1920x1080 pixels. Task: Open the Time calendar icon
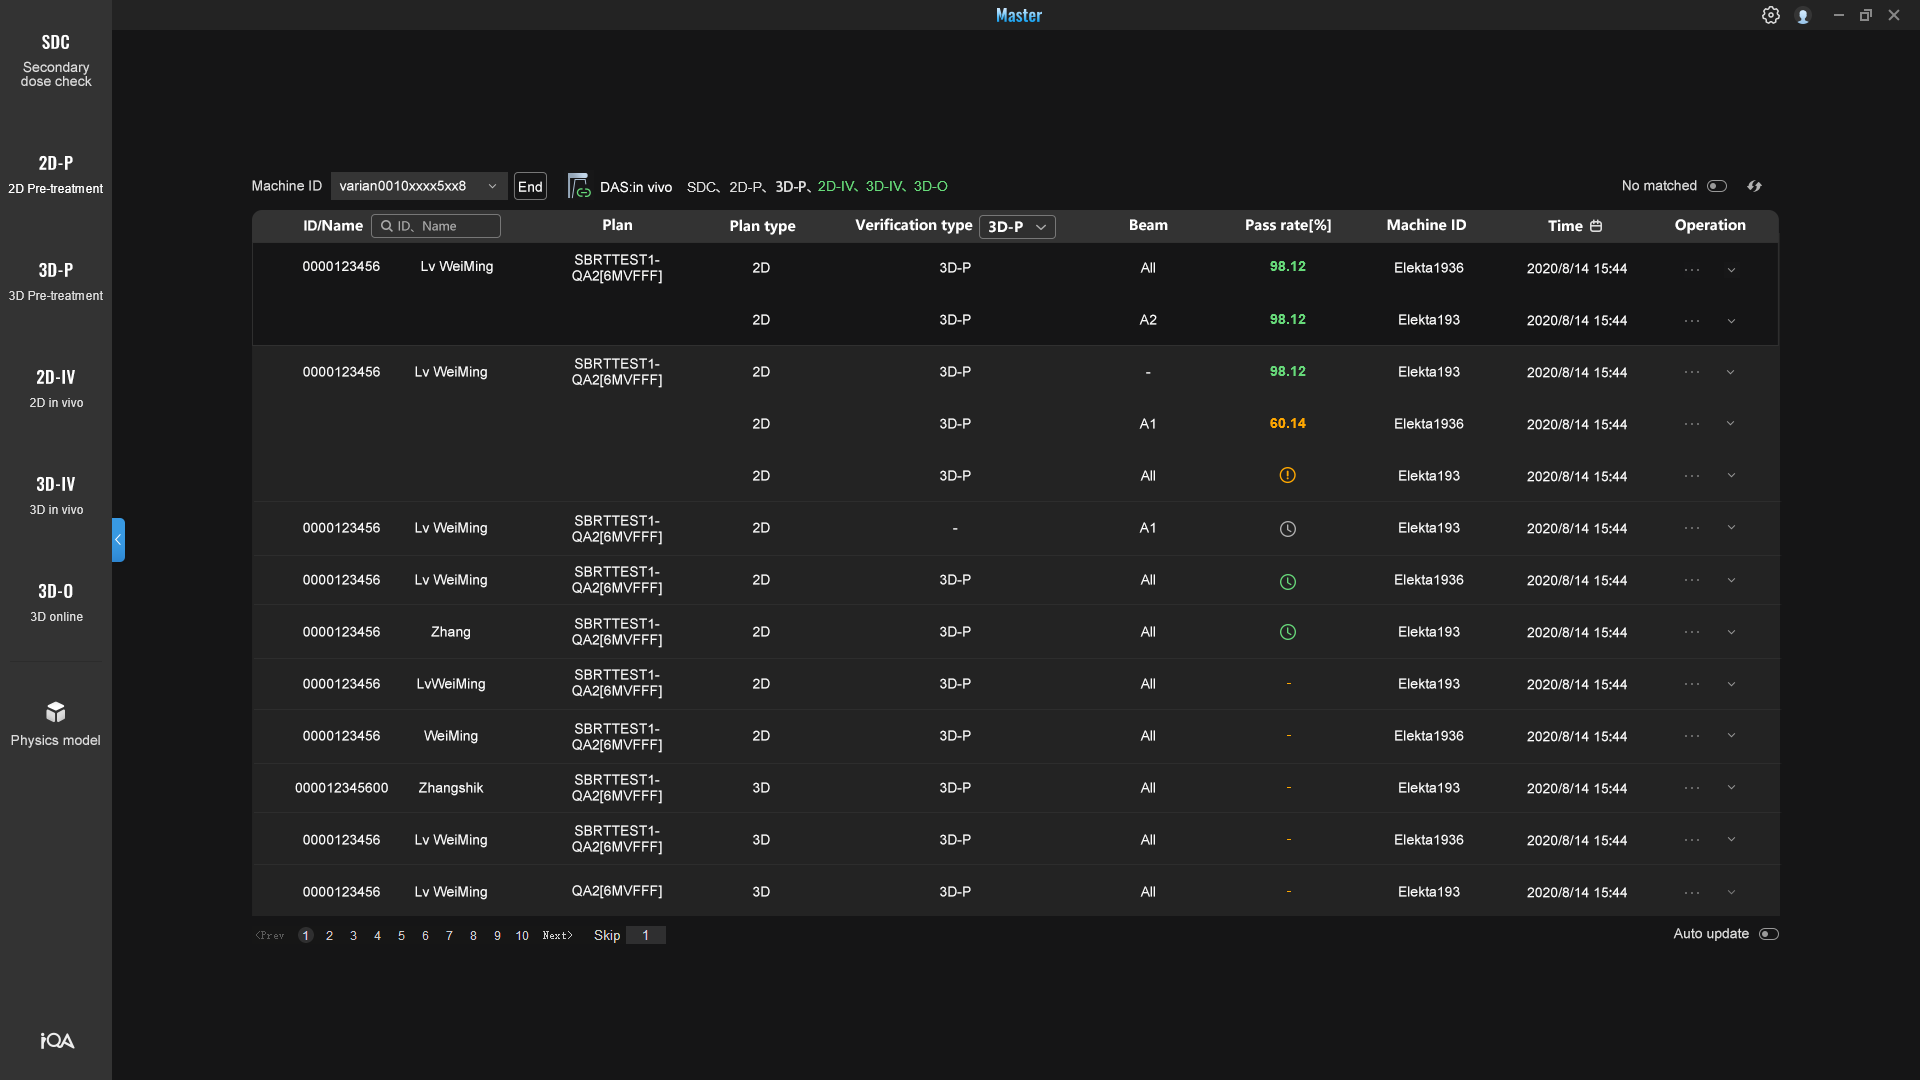tap(1596, 226)
